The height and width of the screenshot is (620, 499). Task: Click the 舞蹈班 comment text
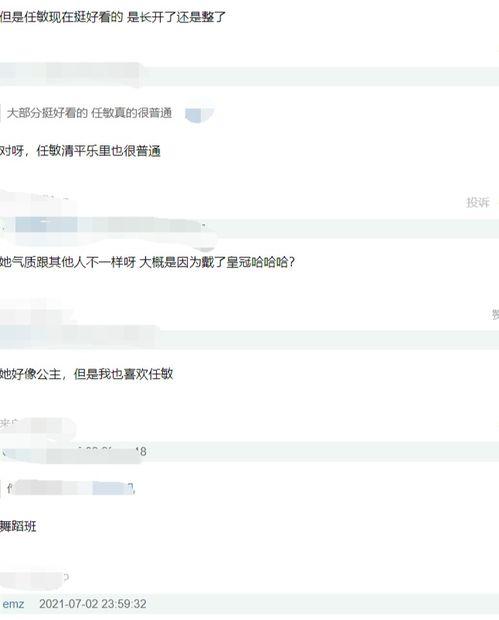(18, 526)
